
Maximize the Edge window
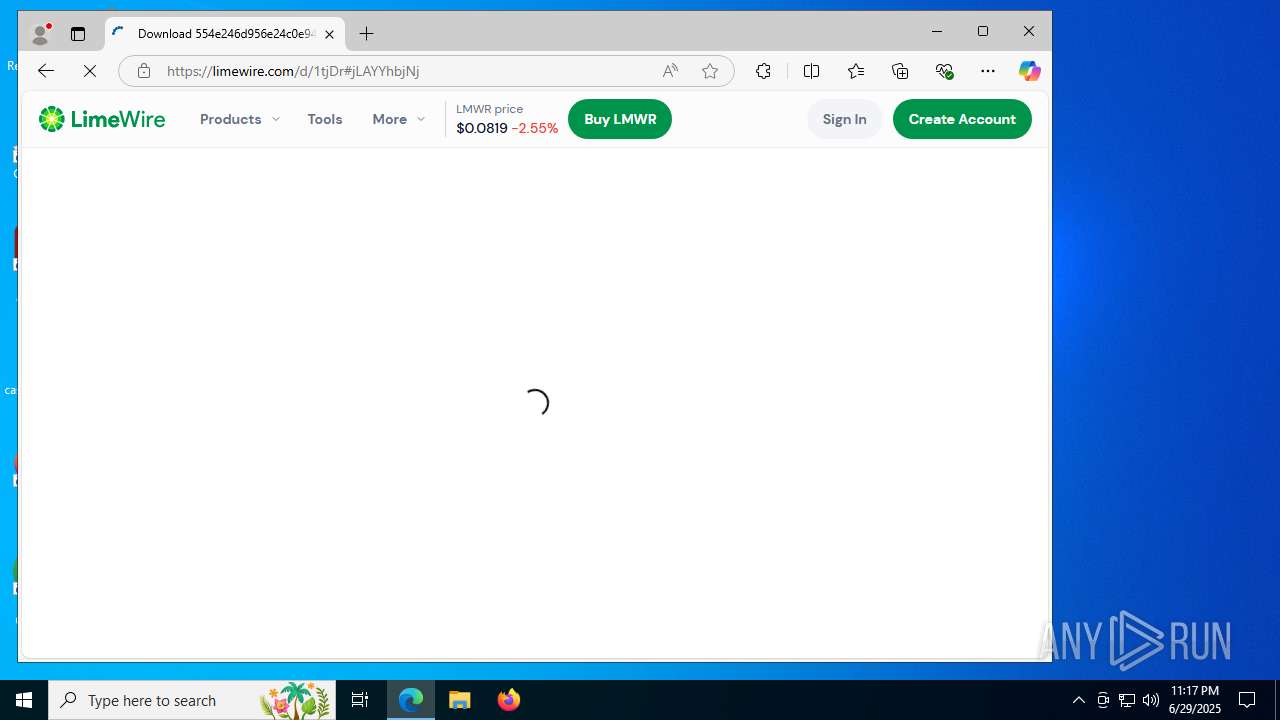pos(983,32)
